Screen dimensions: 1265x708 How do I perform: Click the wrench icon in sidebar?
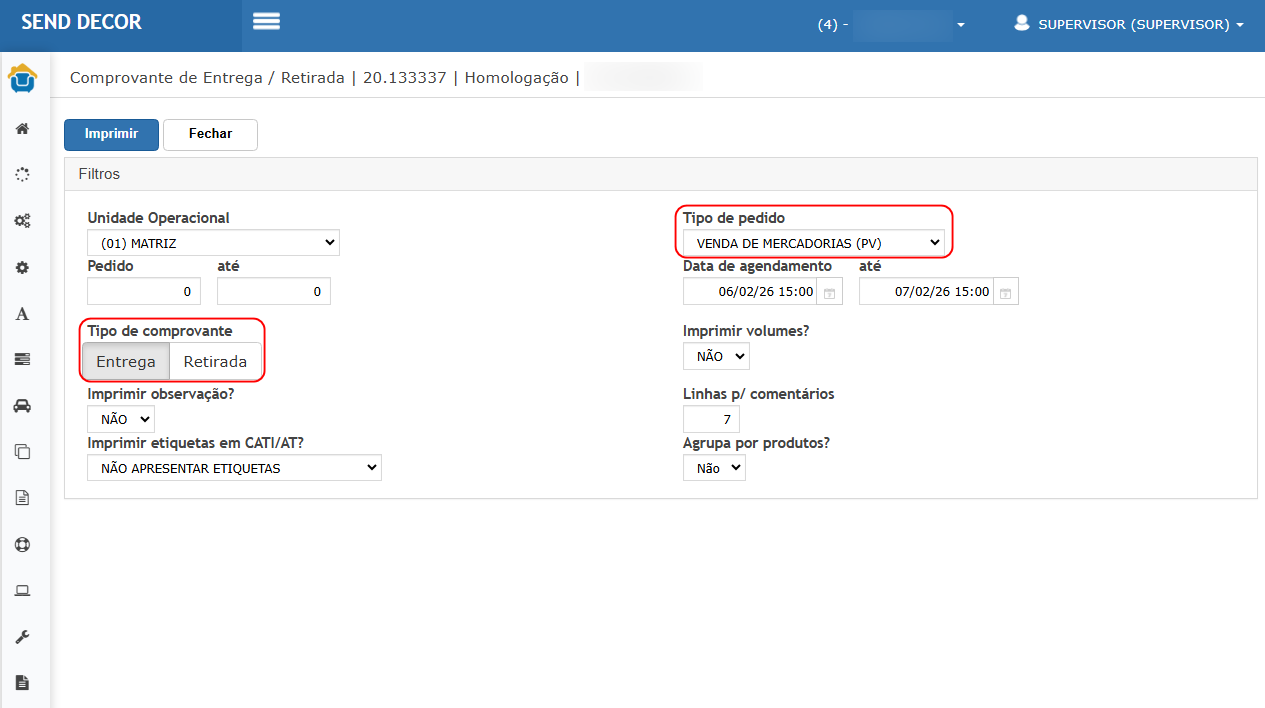click(x=22, y=637)
